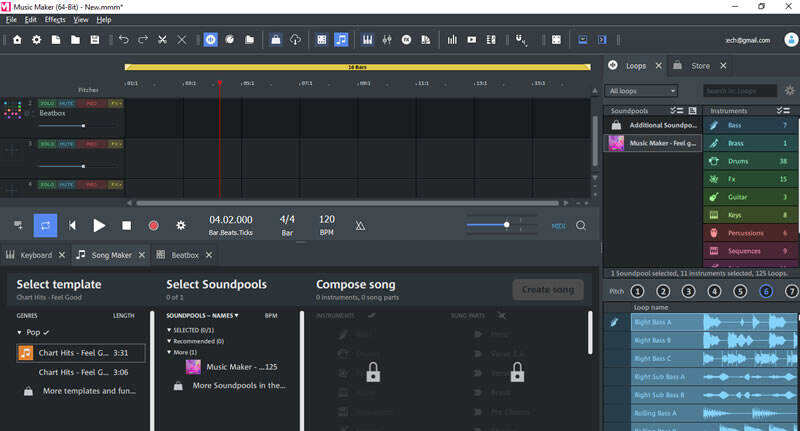Toggle MUTE on the Beatbox track
The height and width of the screenshot is (431, 800).
point(66,104)
